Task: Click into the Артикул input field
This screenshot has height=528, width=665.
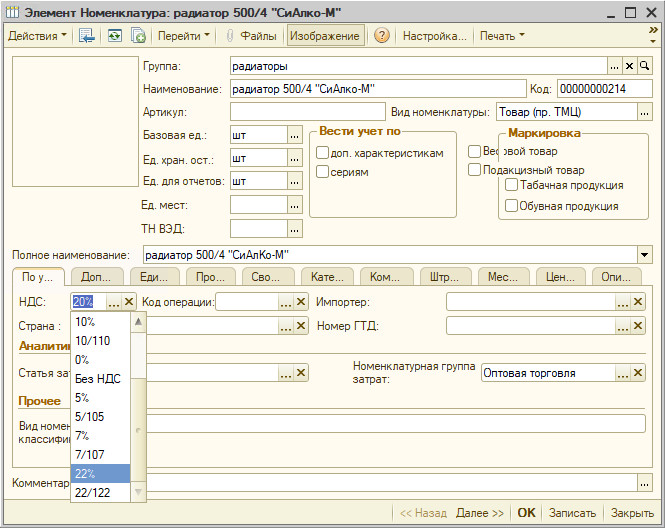Action: click(x=307, y=112)
